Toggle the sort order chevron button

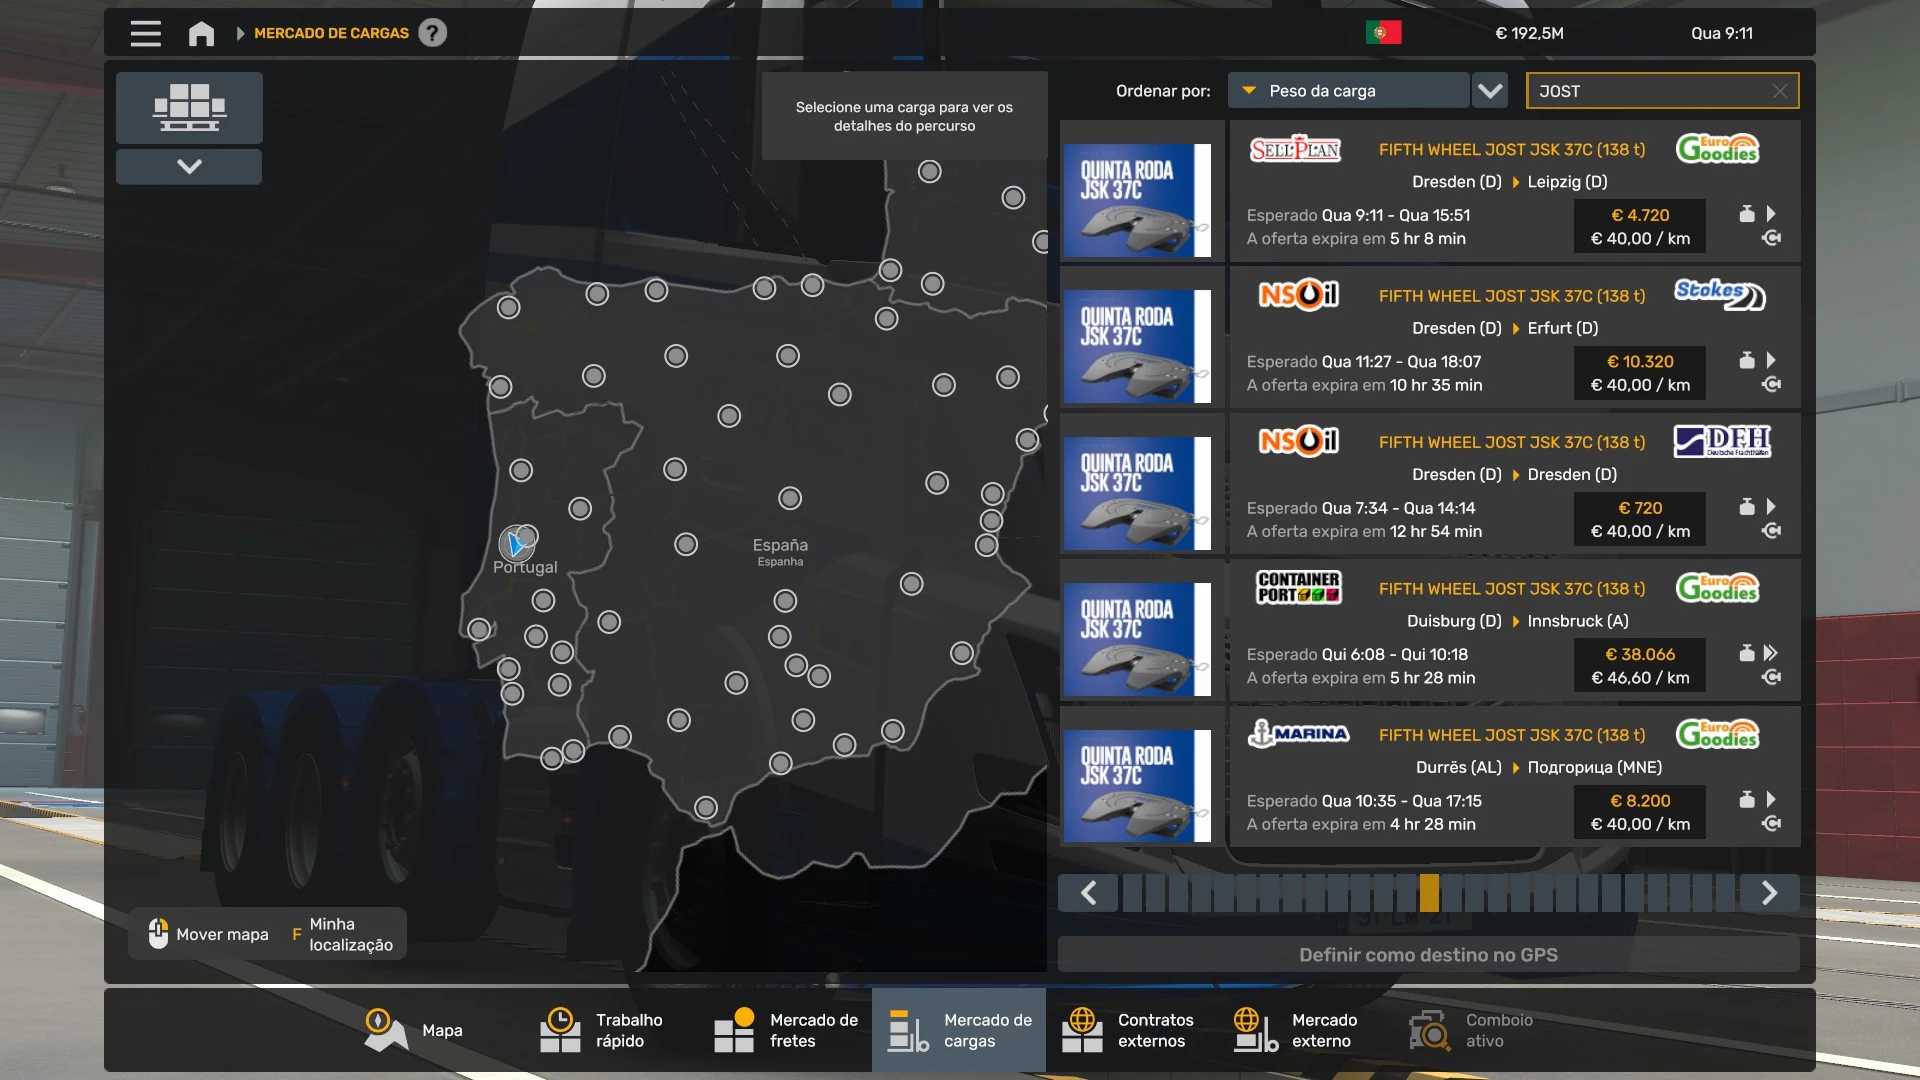point(1490,91)
